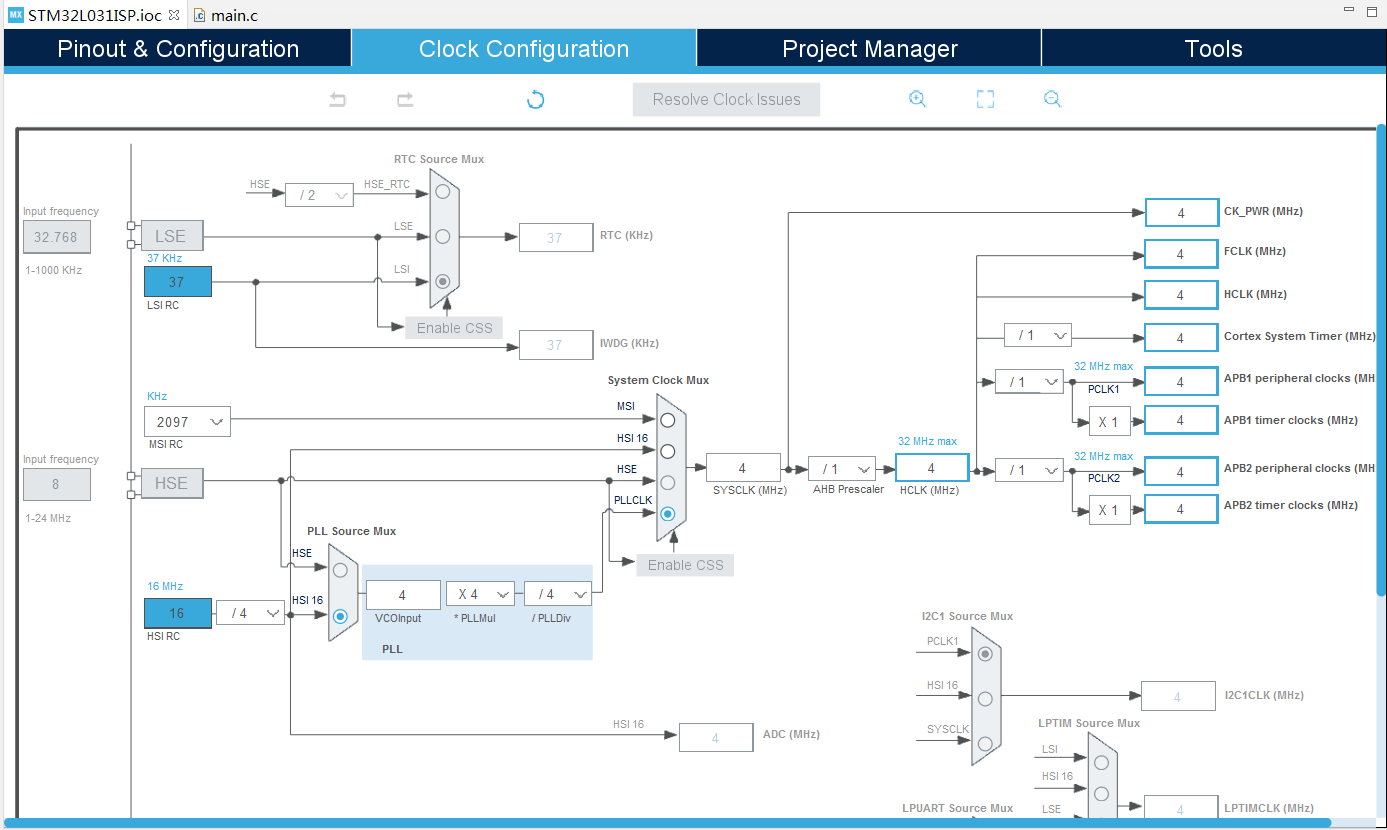Select LSE in RTC Source Mux
The height and width of the screenshot is (830, 1387).
(x=442, y=236)
